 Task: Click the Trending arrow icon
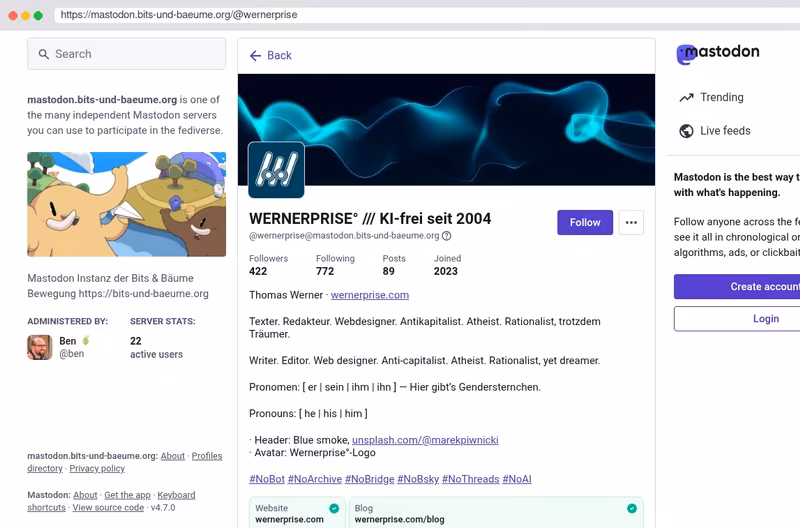[x=686, y=97]
